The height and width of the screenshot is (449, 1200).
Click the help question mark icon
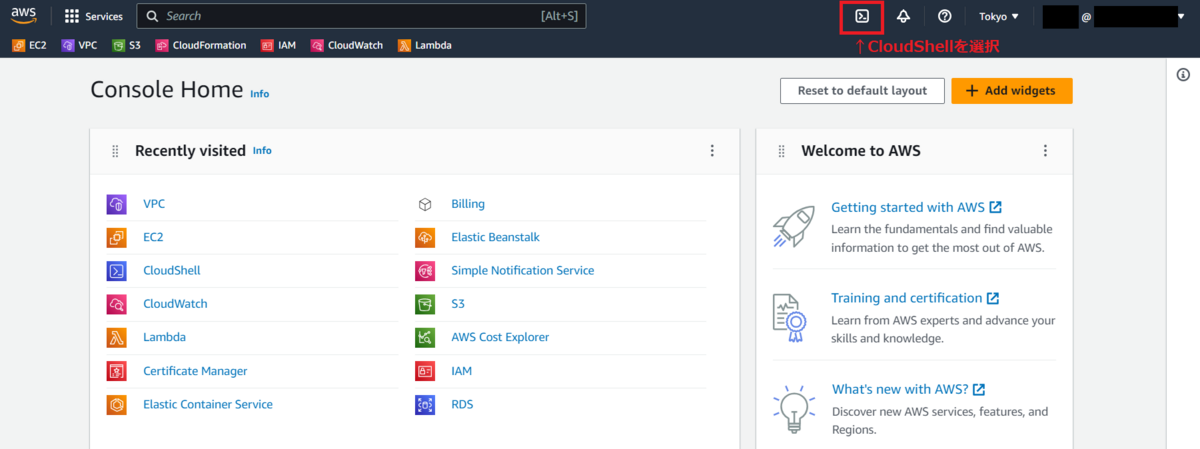(x=944, y=17)
